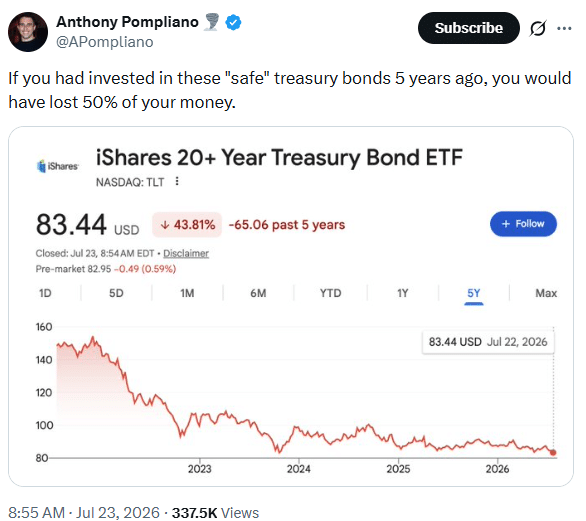The height and width of the screenshot is (521, 586).
Task: Click the iShares logo icon
Action: point(58,166)
